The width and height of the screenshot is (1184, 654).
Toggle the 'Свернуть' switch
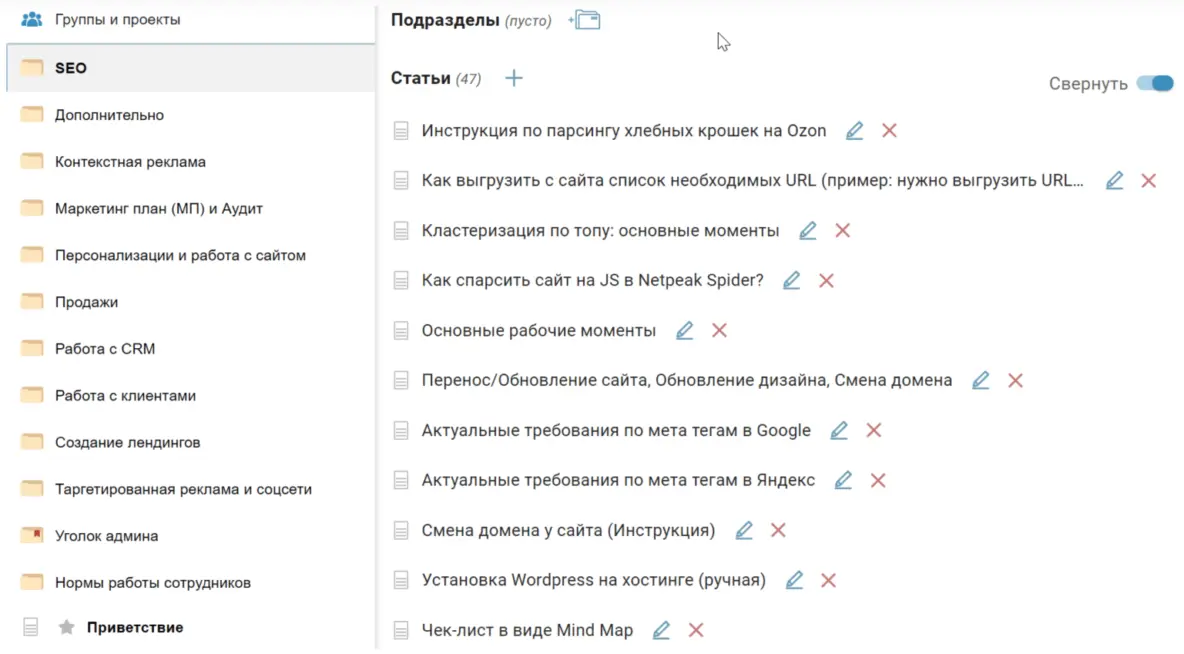click(1155, 84)
